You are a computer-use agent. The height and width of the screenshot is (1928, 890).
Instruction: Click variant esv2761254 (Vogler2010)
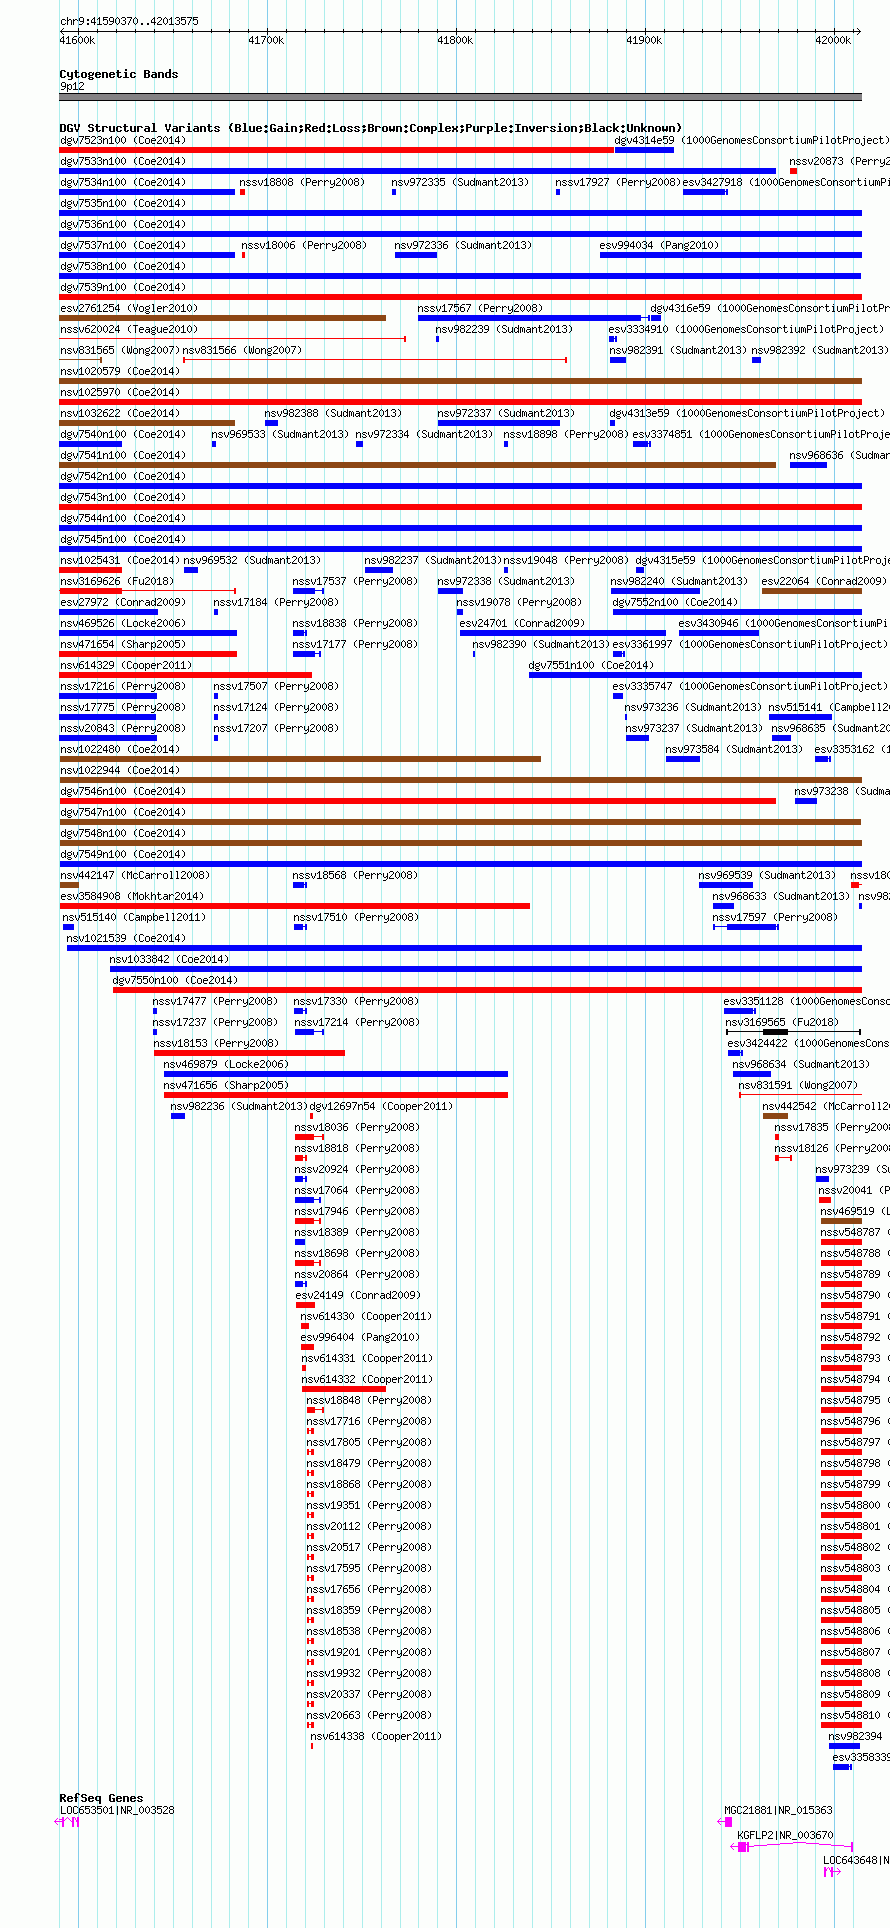[x=129, y=308]
